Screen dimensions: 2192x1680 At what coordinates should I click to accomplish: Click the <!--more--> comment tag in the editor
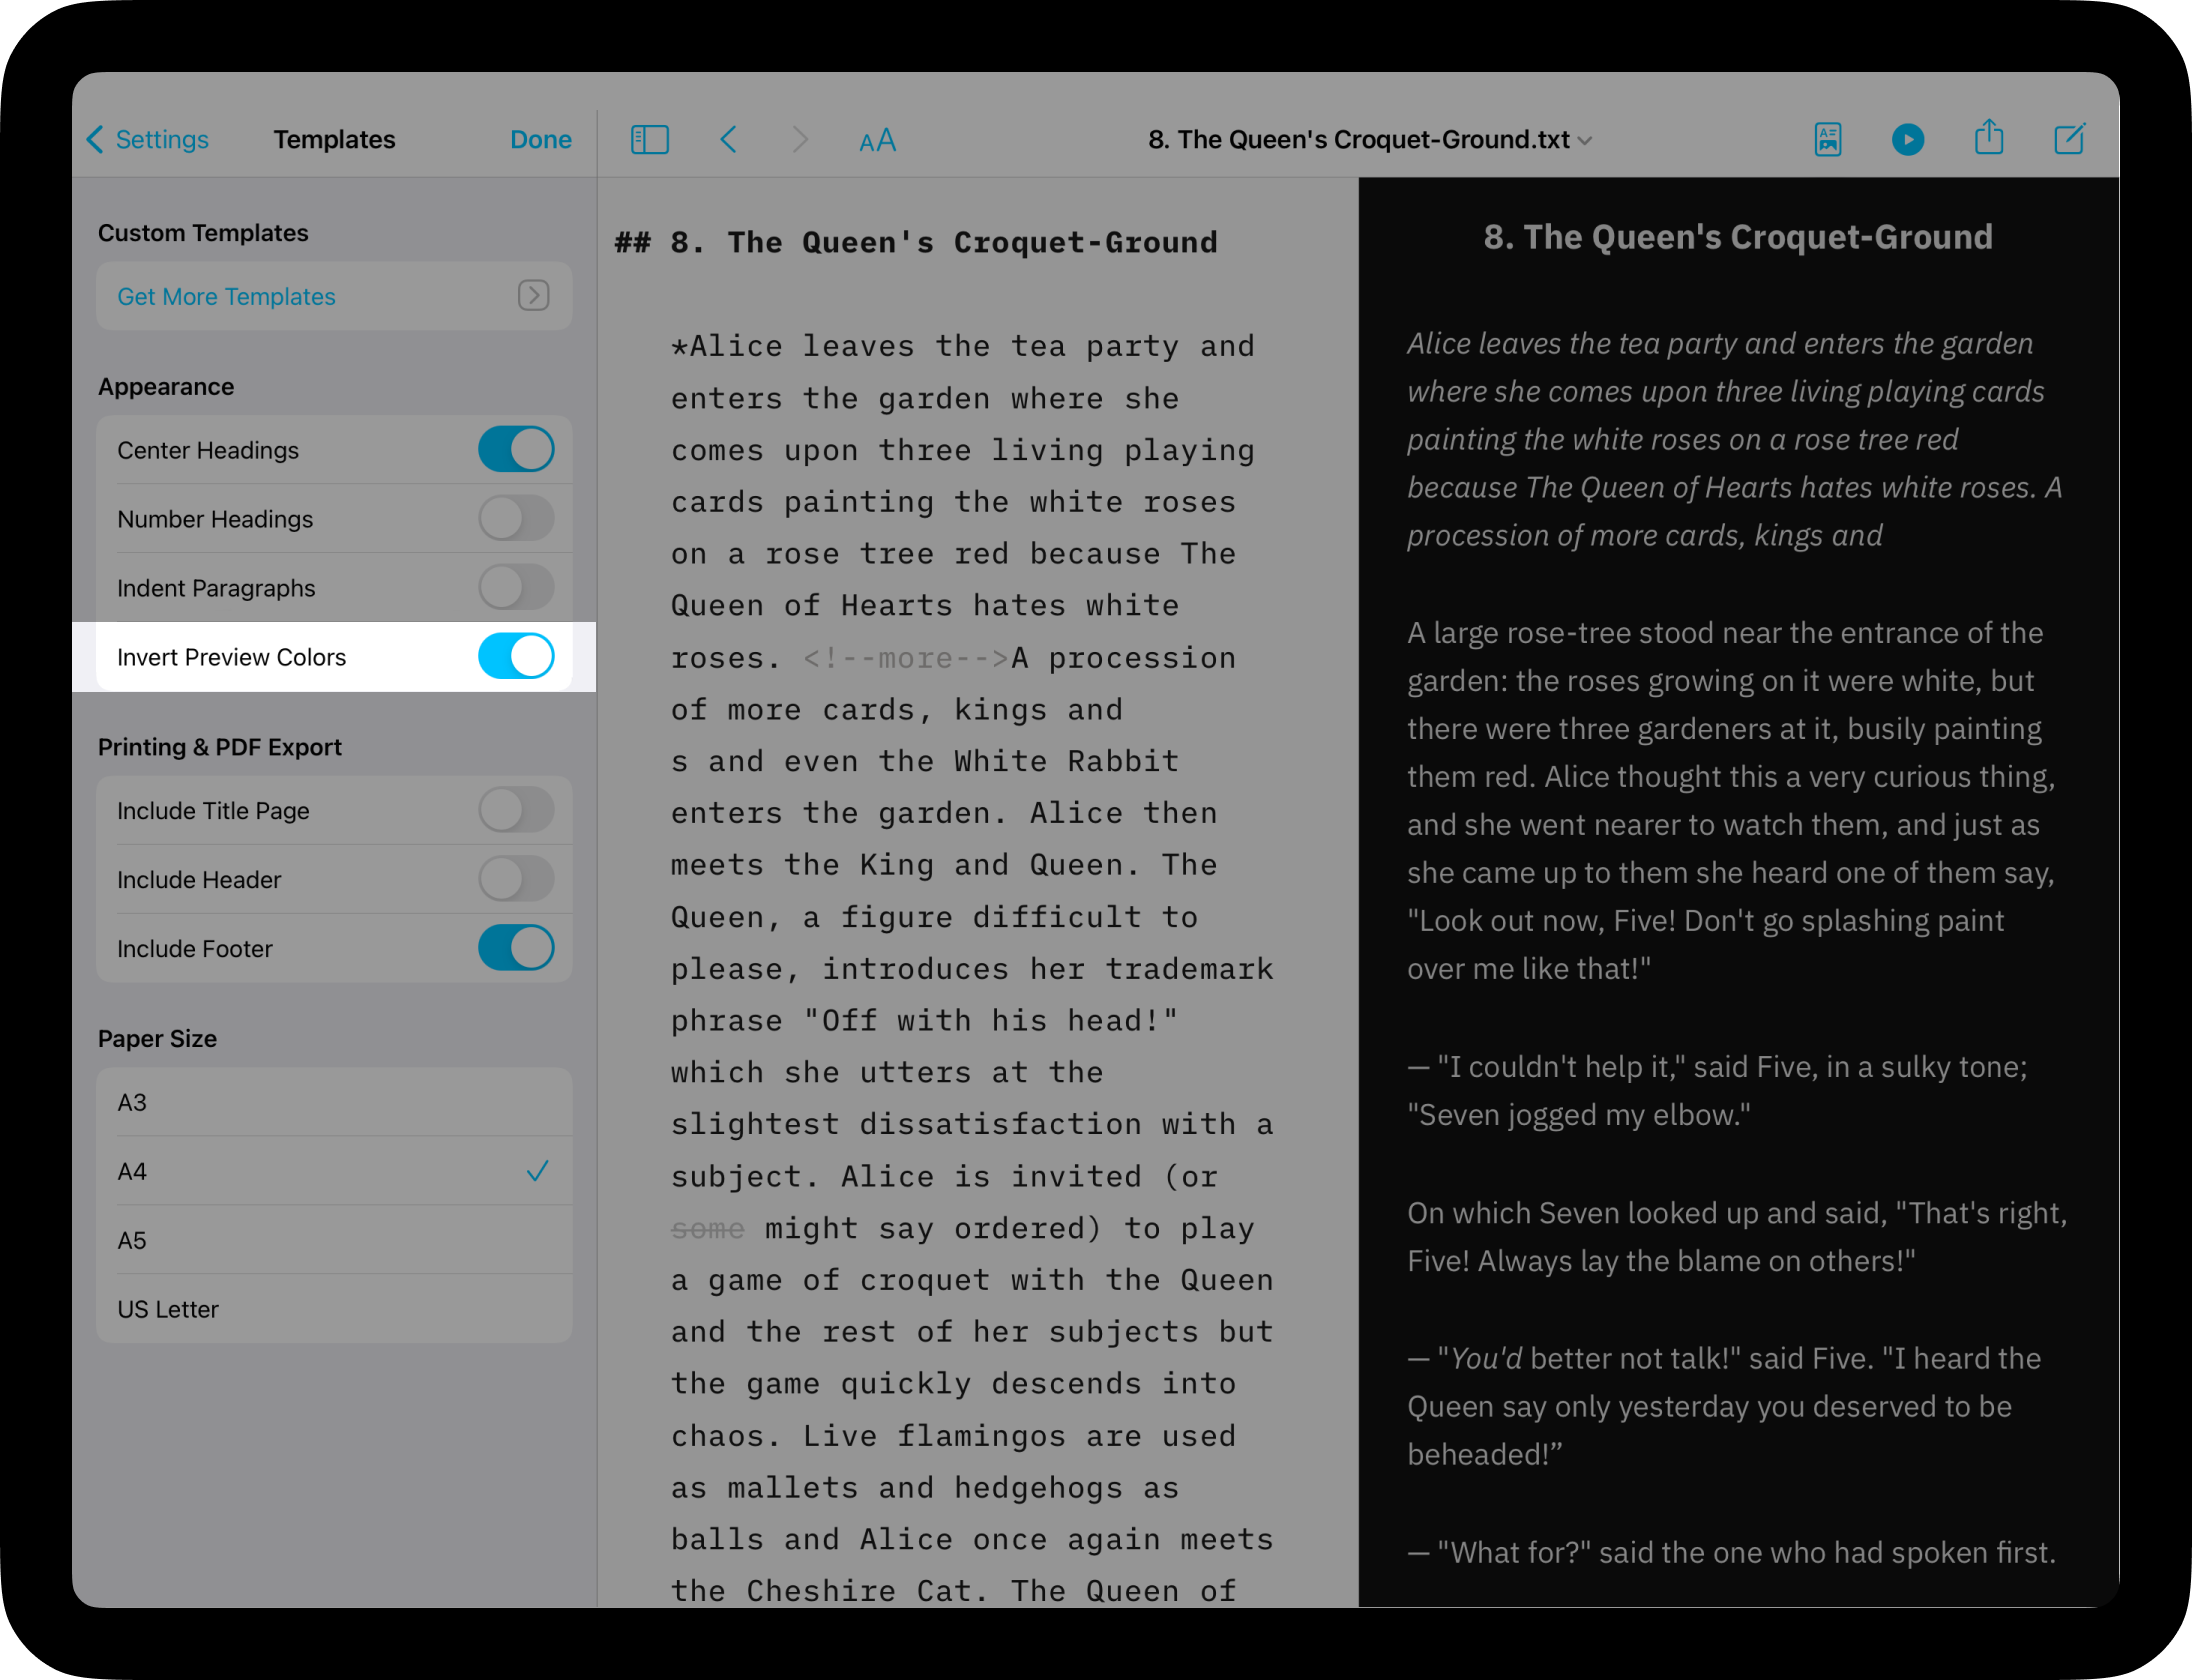coord(906,658)
